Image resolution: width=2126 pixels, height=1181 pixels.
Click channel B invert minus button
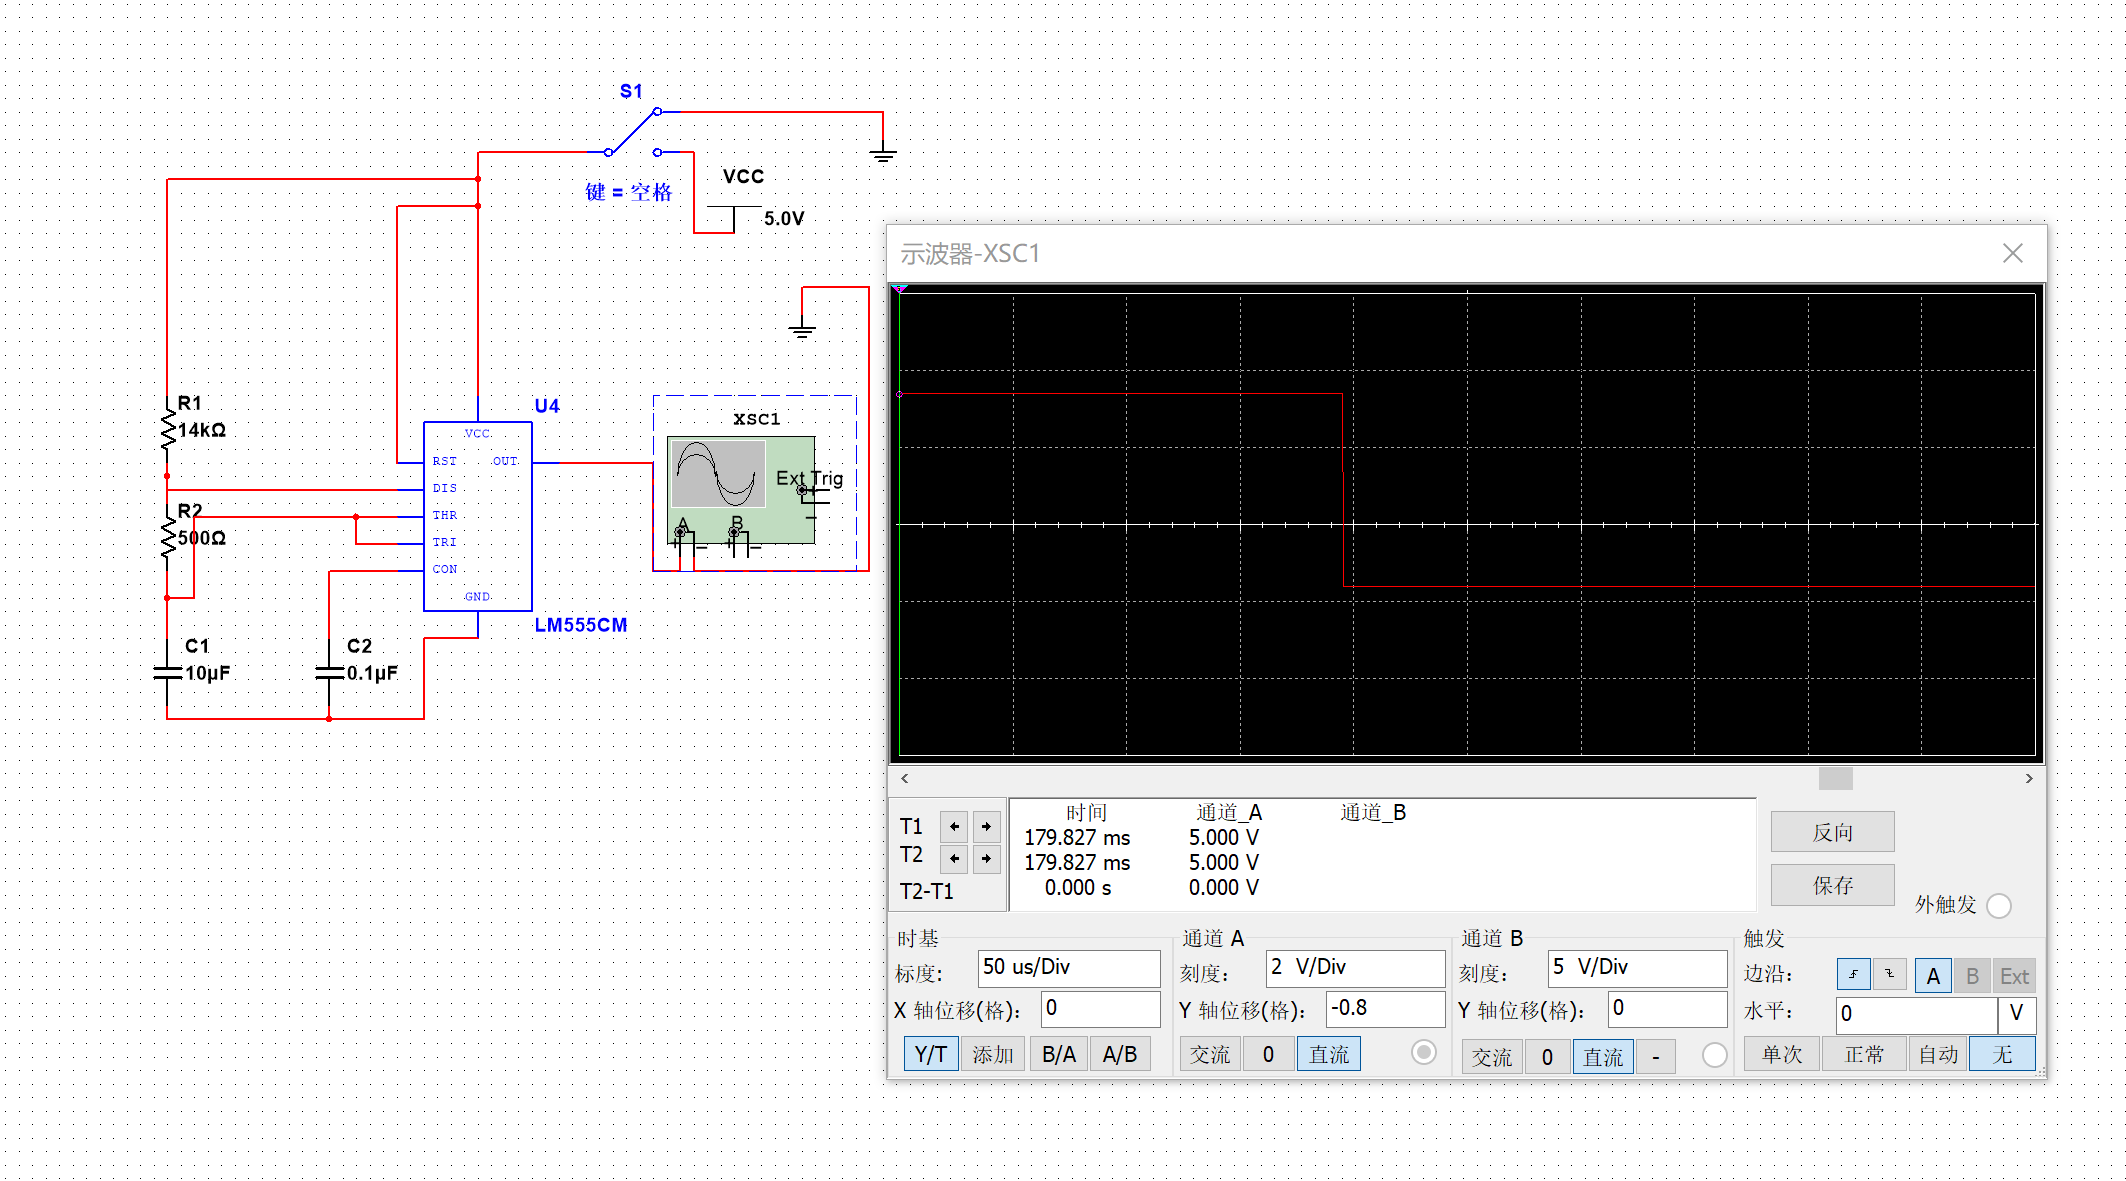pos(1656,1057)
